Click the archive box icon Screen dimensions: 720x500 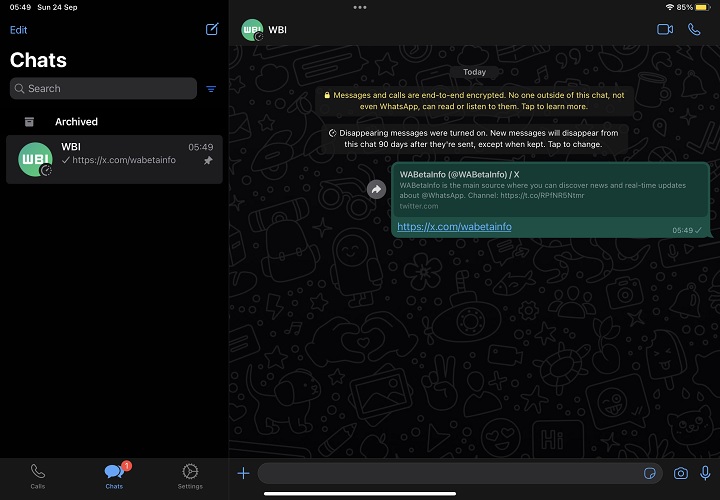[29, 122]
